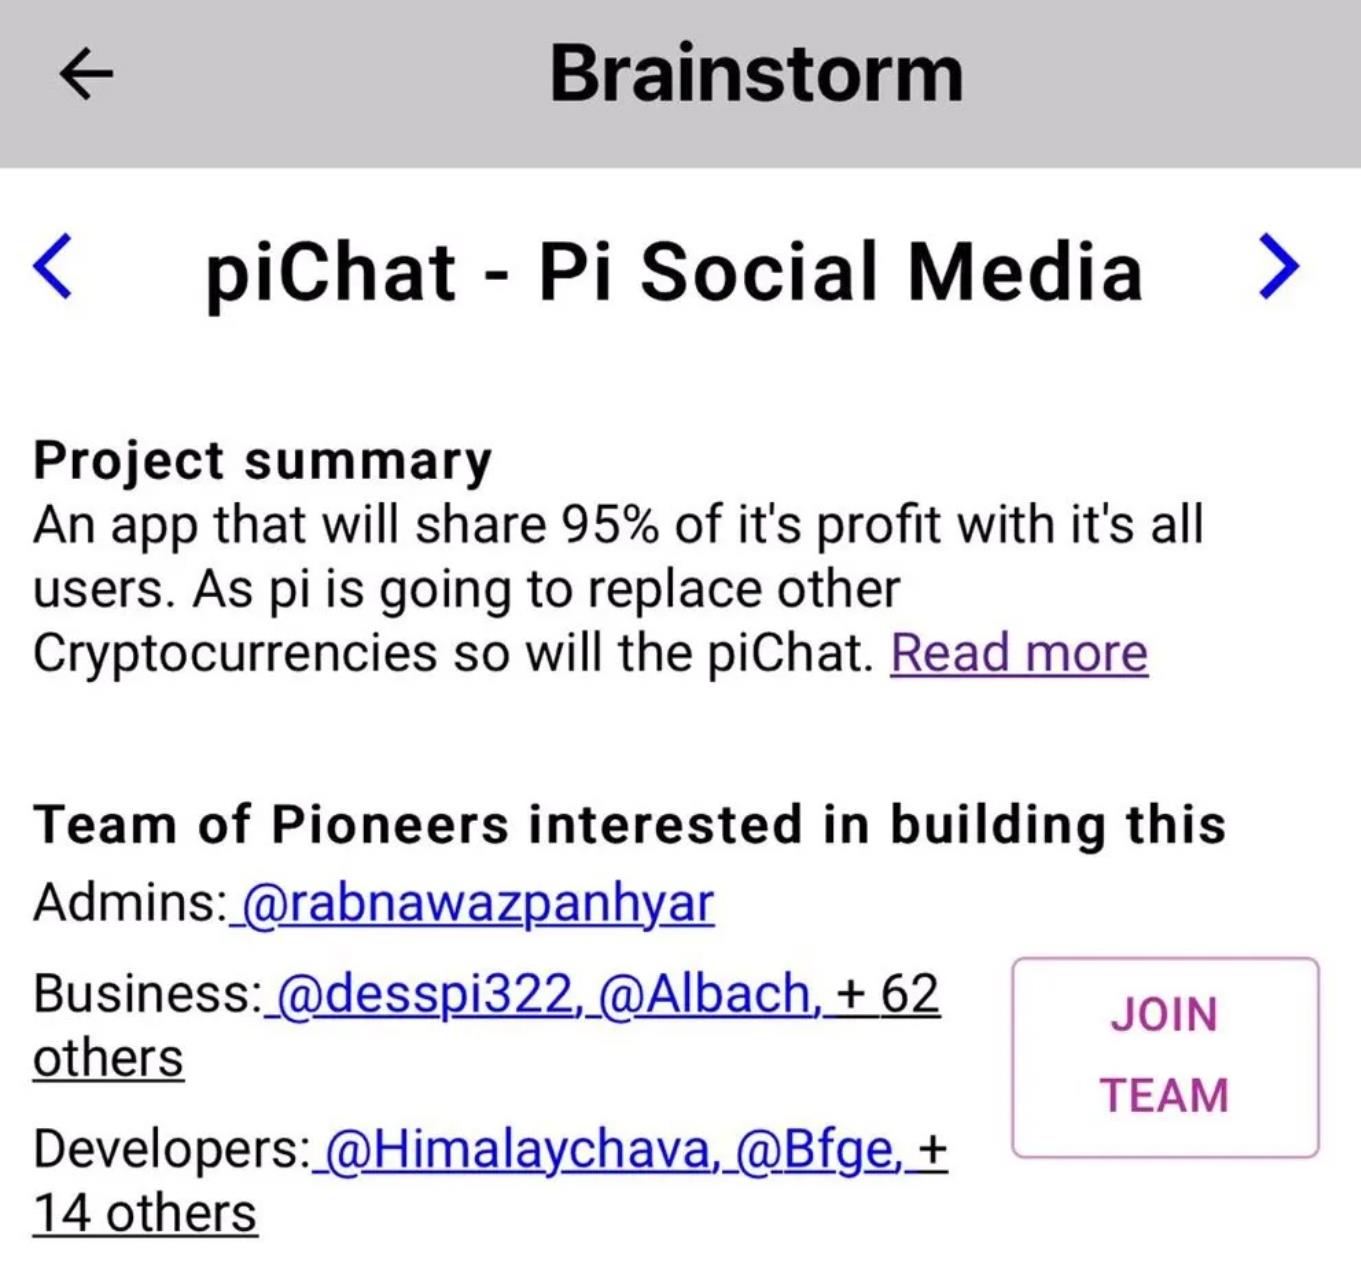Go back using the header arrow

click(x=86, y=75)
